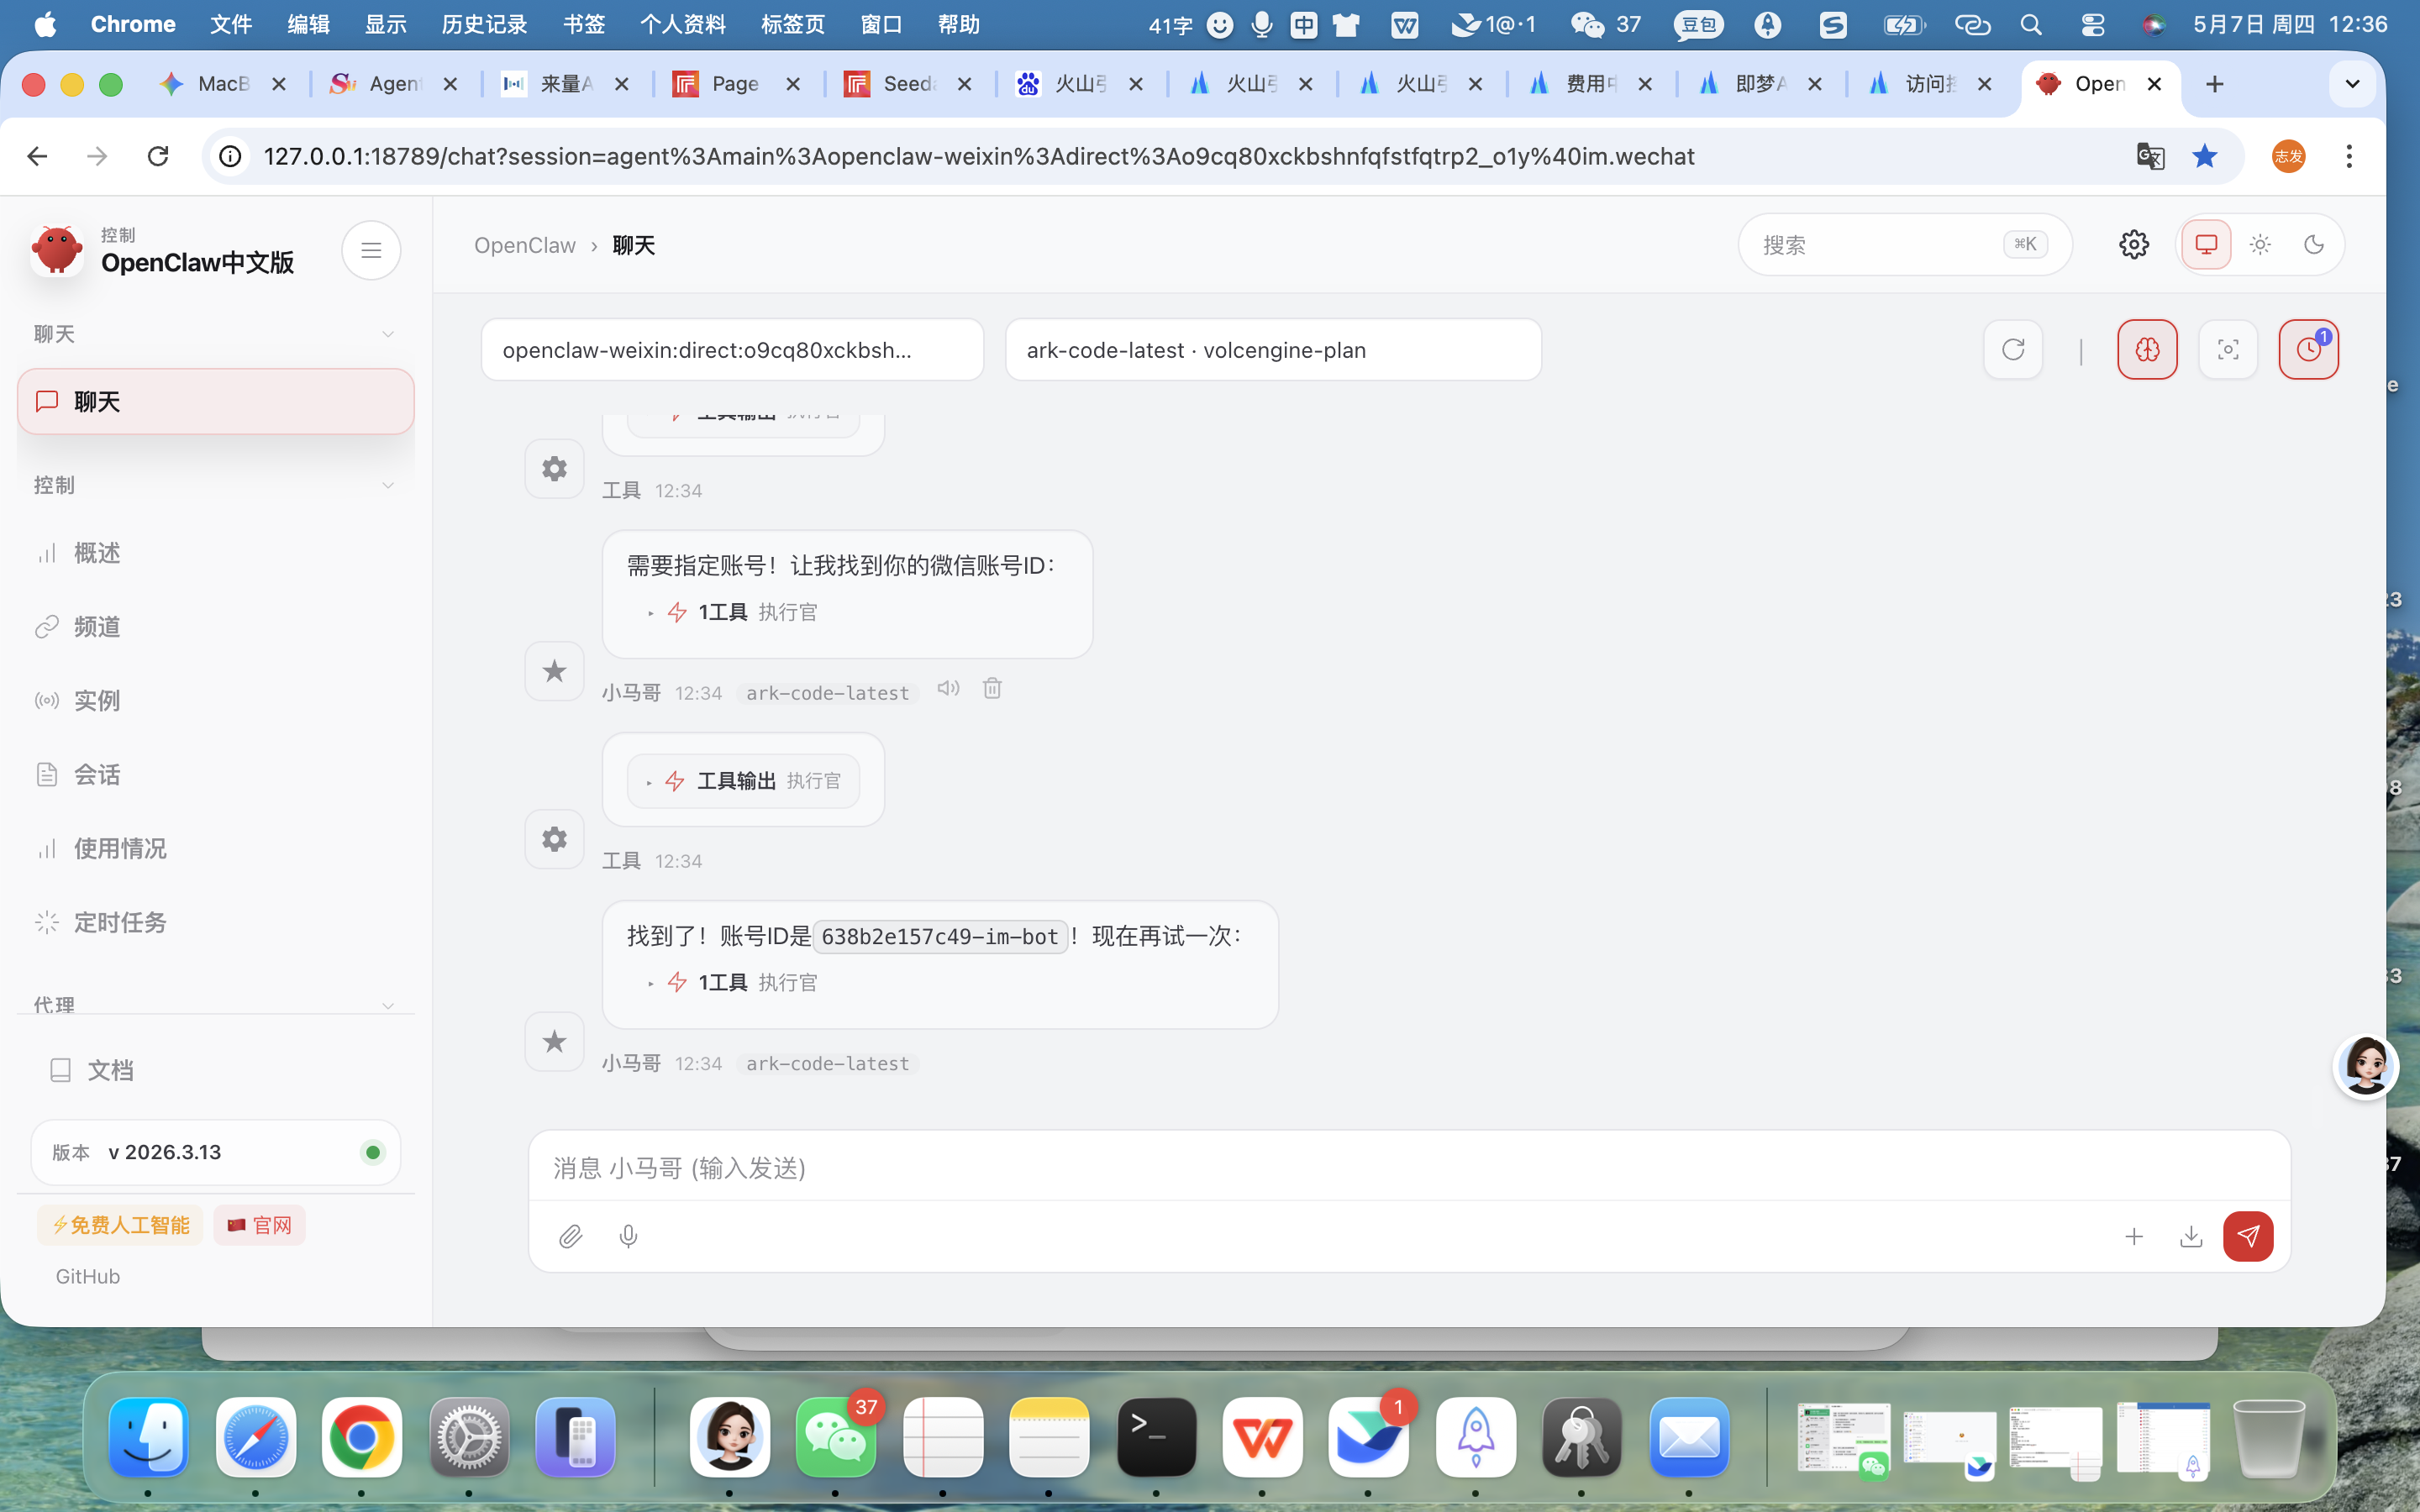Viewport: 2420px width, 1512px height.
Task: Open Chrome's three-dot menu
Action: (2349, 156)
